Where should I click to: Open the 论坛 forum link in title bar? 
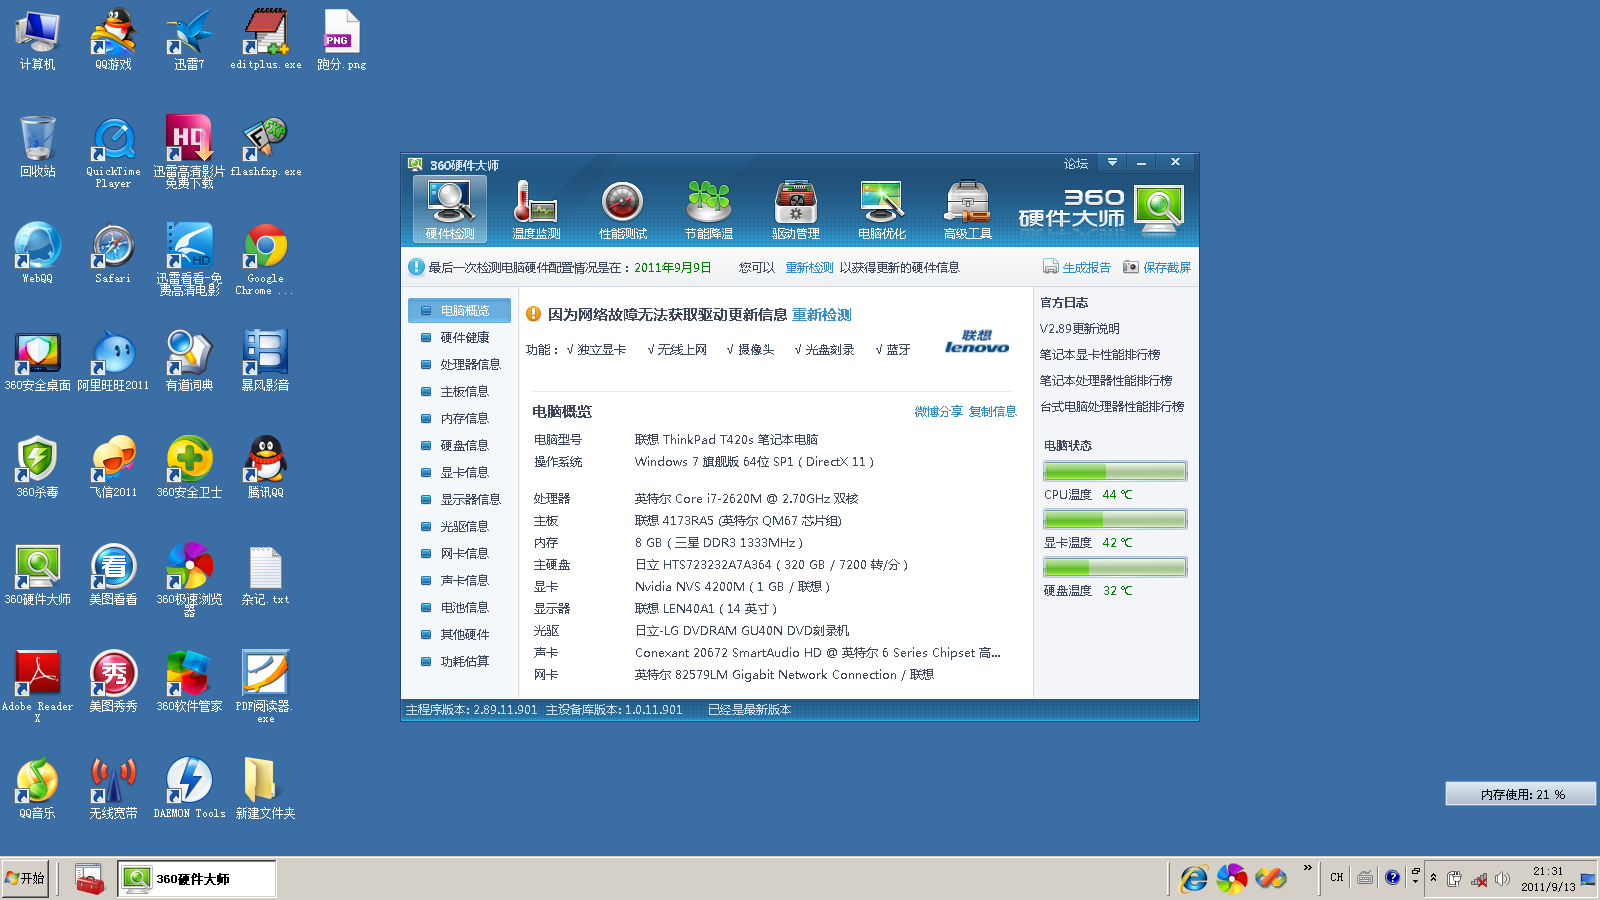[x=1076, y=163]
